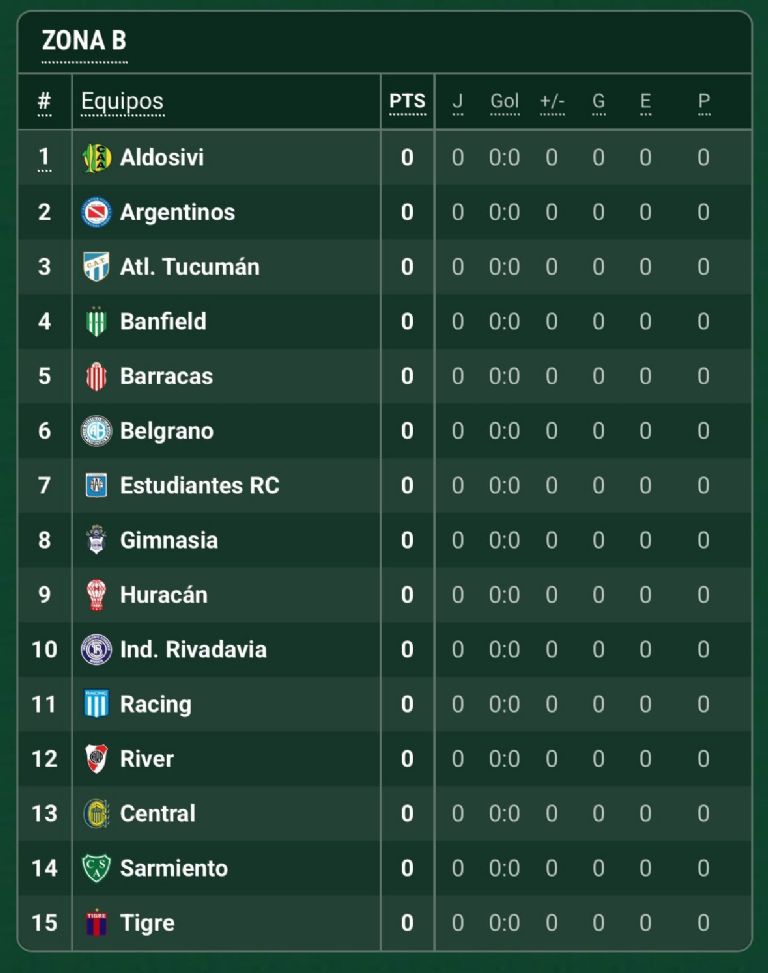Sort table by PTS column header

pyautogui.click(x=407, y=101)
